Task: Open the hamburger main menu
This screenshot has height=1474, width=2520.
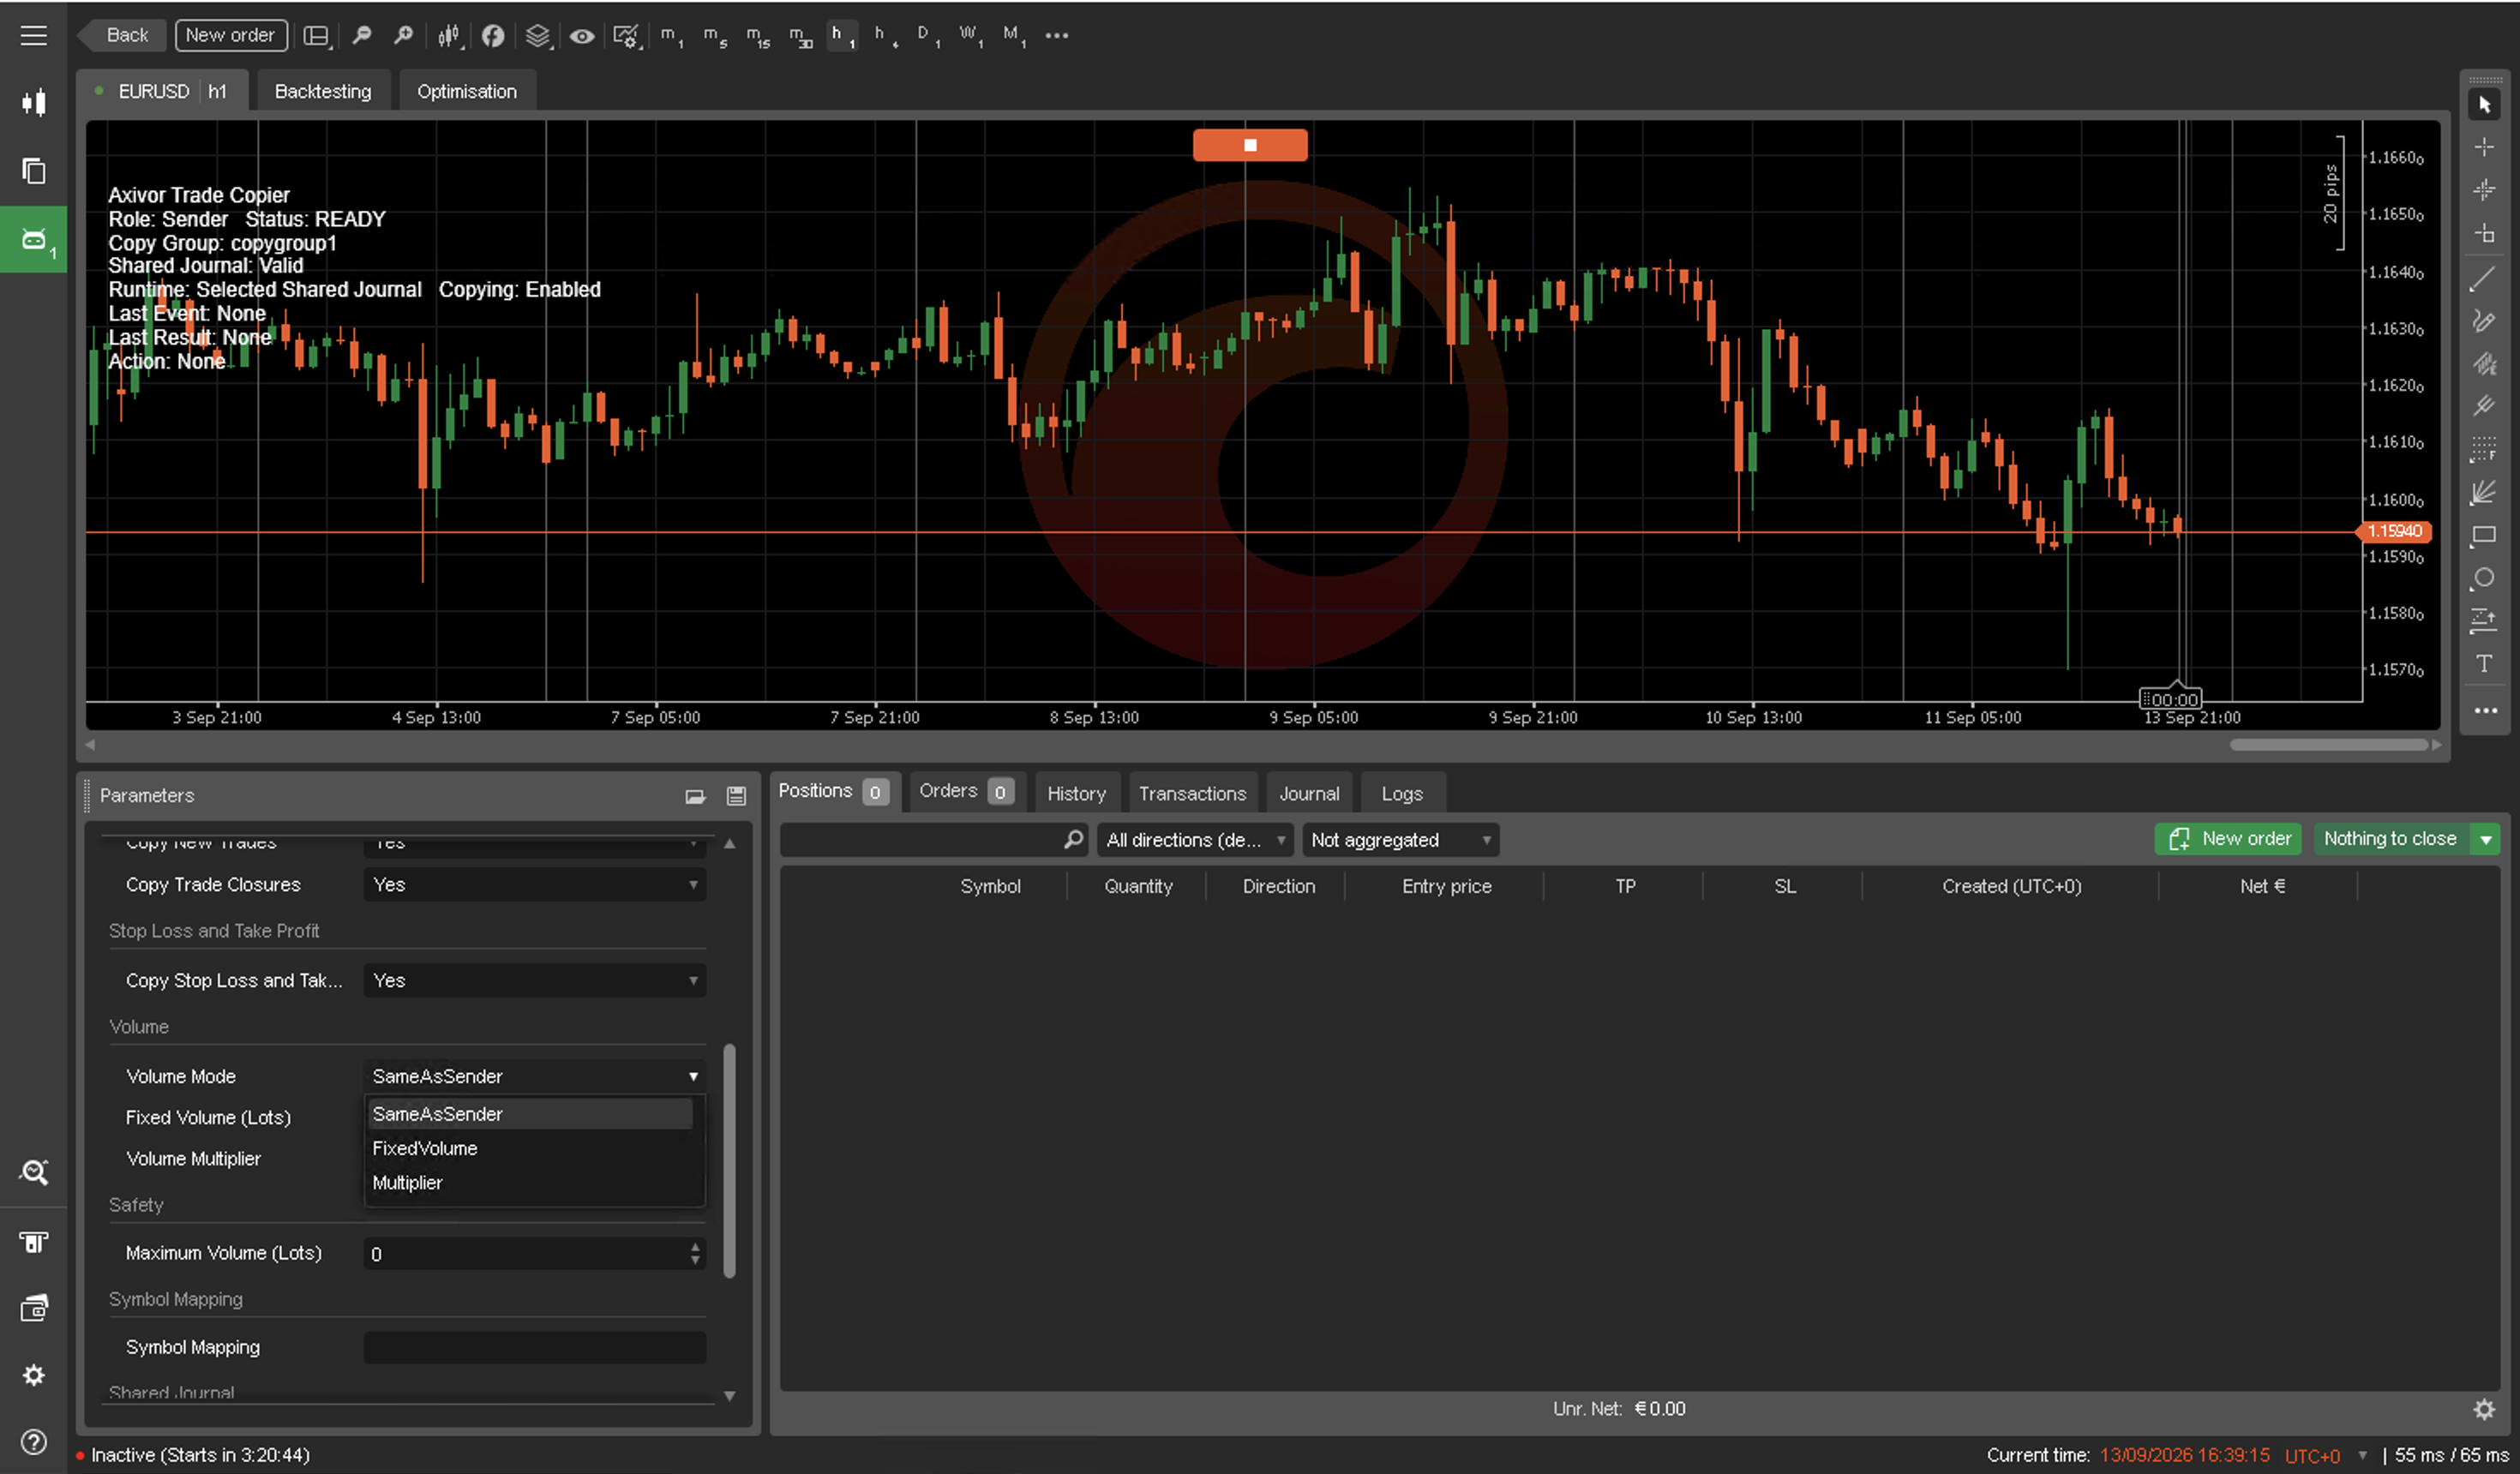Action: (x=33, y=35)
